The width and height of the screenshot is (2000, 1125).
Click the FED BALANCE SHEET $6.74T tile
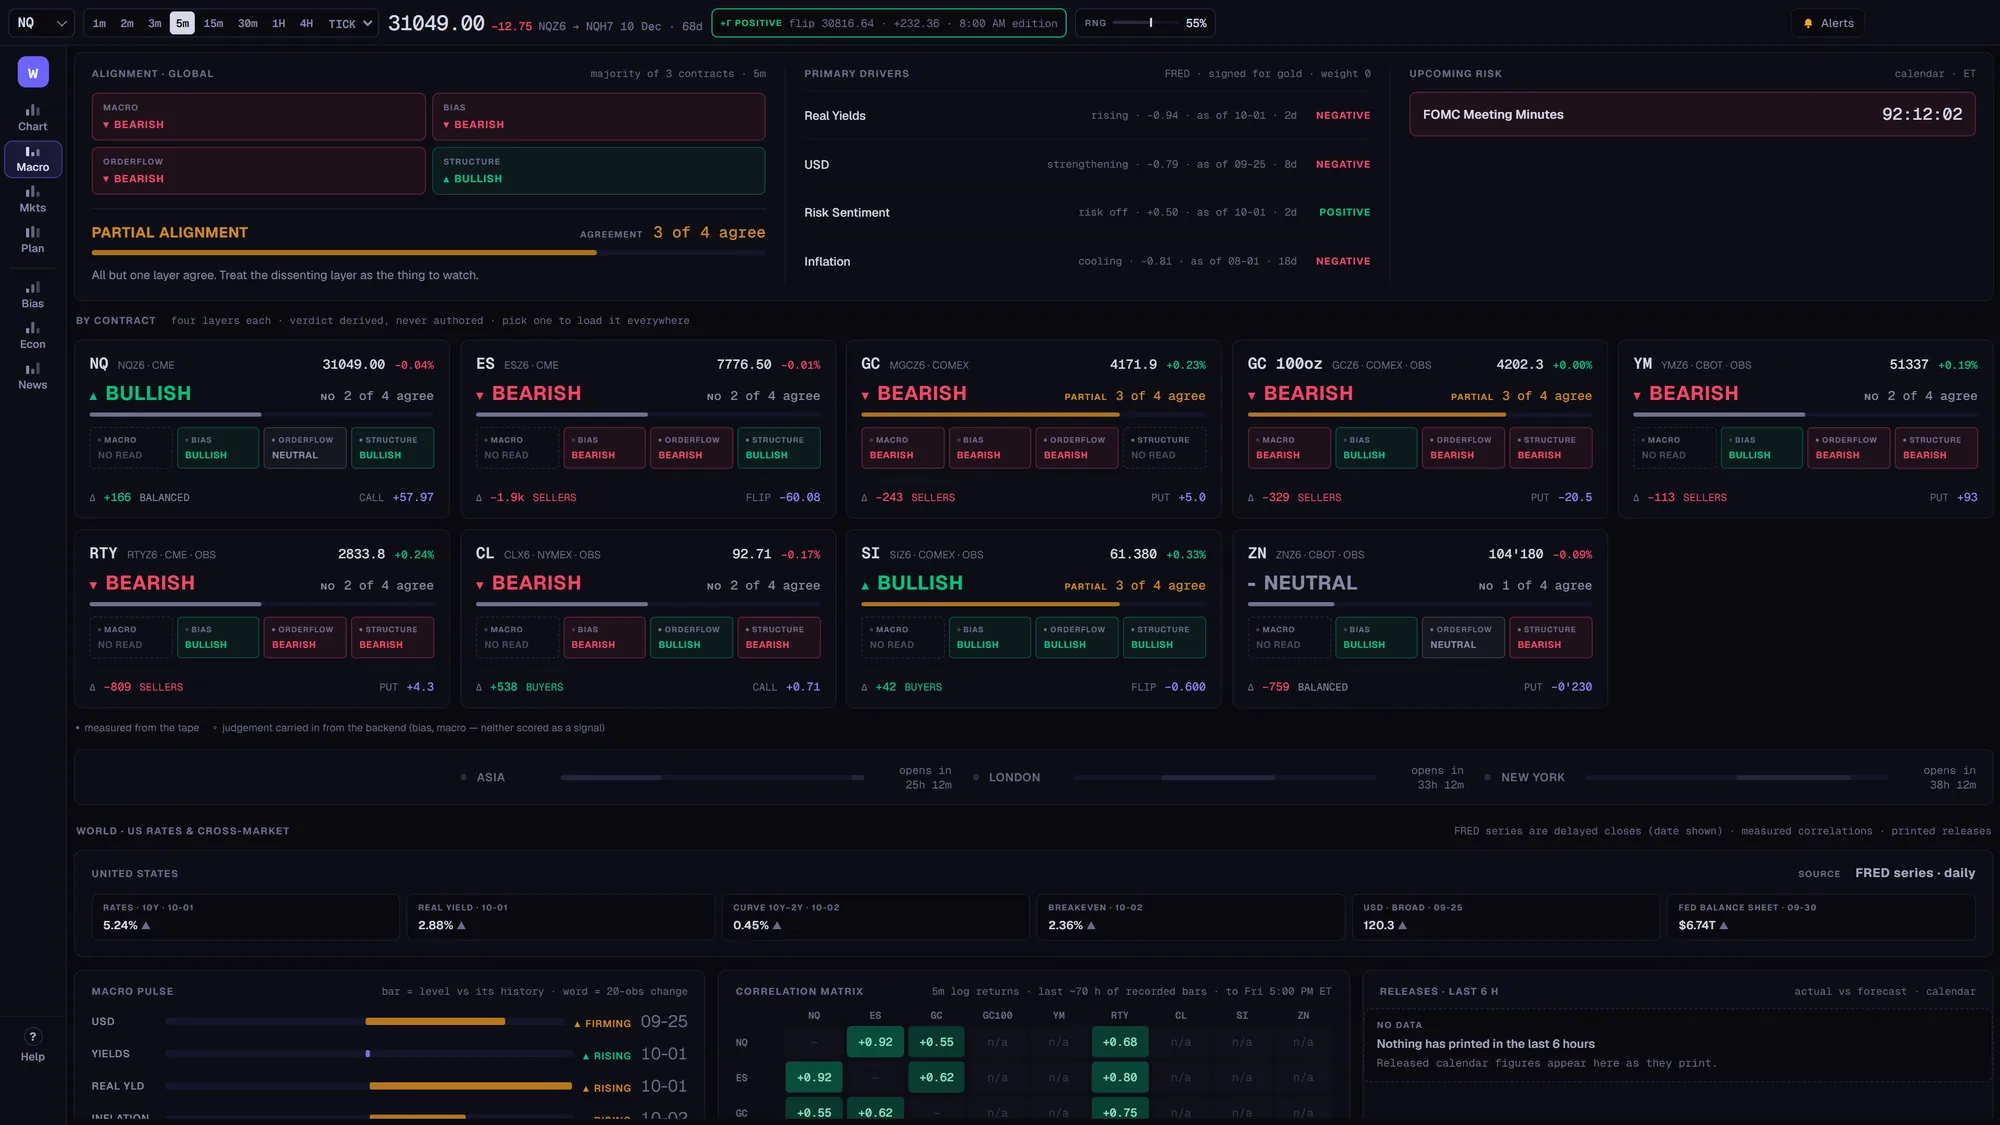pos(1821,917)
